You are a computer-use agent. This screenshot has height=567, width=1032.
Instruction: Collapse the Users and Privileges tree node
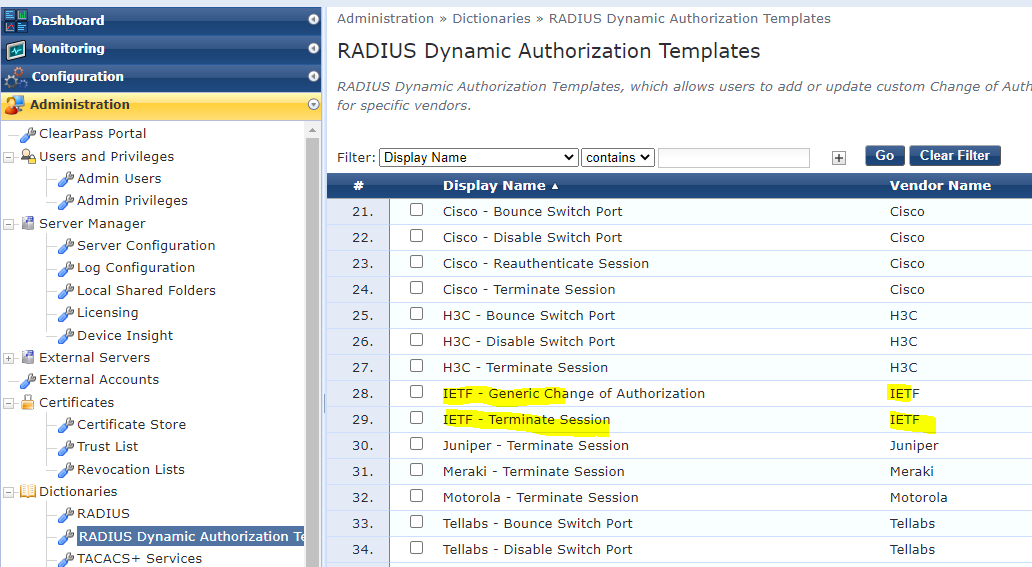click(9, 157)
